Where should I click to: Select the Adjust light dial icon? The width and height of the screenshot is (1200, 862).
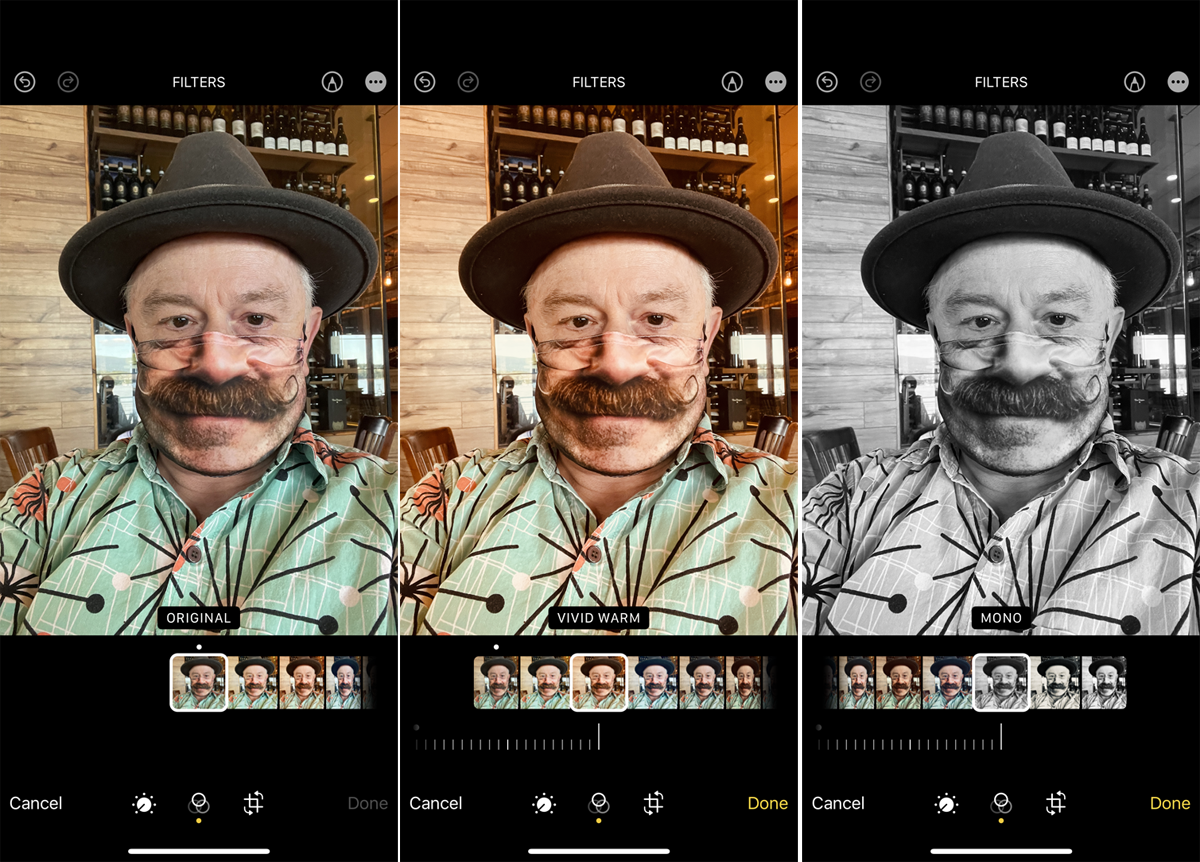(143, 803)
